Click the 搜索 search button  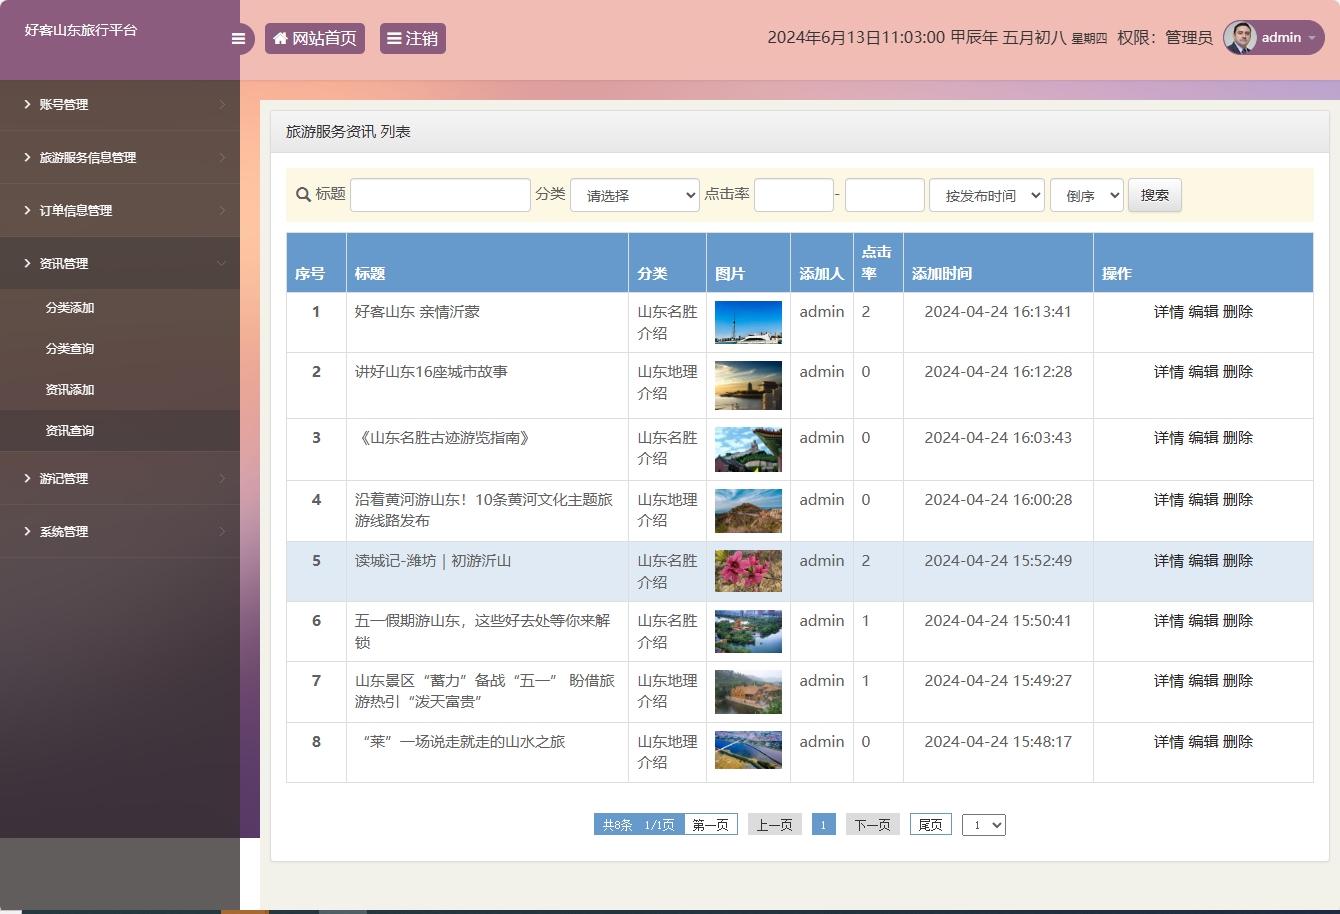(x=1154, y=194)
